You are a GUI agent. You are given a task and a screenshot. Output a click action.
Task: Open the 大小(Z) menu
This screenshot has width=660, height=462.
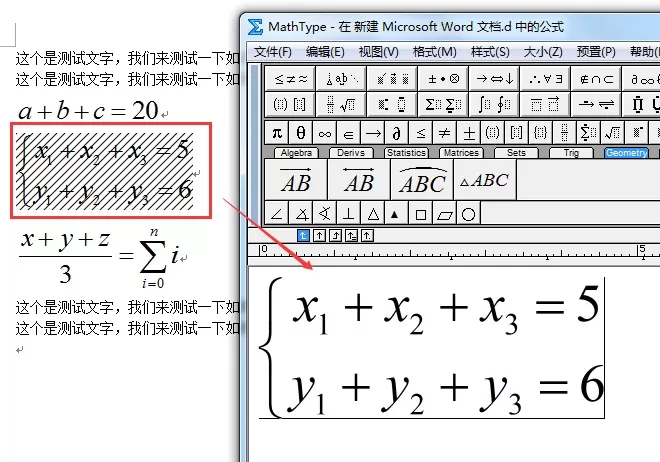coord(543,52)
